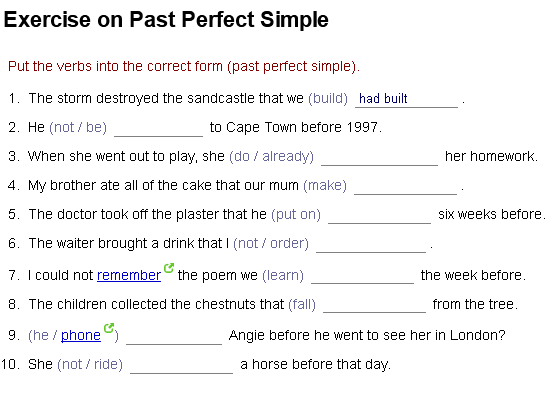
Task: Click the (not / ride) verb hint
Action: click(90, 365)
